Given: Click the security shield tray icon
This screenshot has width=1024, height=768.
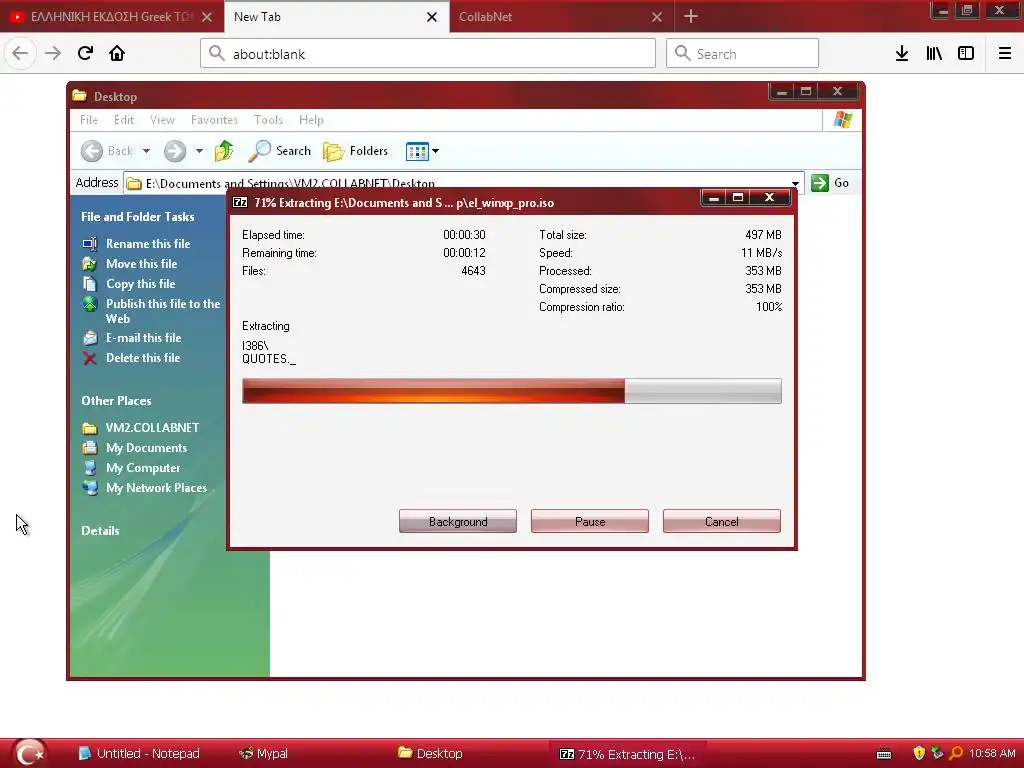Looking at the screenshot, I should point(919,754).
